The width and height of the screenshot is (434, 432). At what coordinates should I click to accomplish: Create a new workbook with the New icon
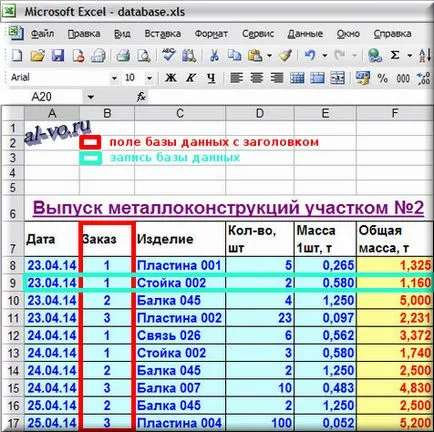(x=17, y=55)
